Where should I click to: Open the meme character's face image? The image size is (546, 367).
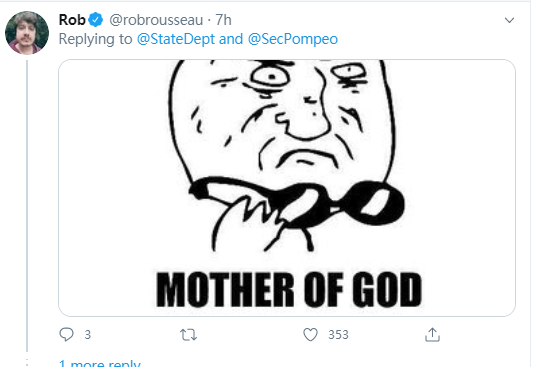point(282,120)
